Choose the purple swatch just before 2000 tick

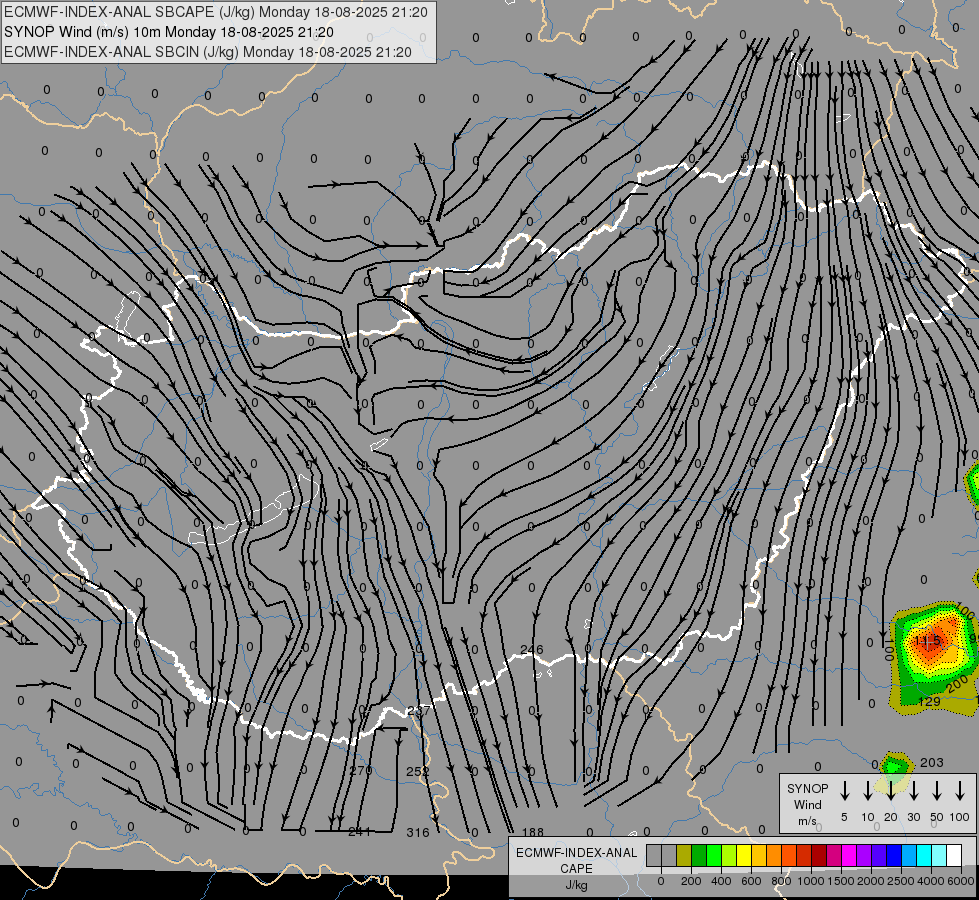click(864, 855)
